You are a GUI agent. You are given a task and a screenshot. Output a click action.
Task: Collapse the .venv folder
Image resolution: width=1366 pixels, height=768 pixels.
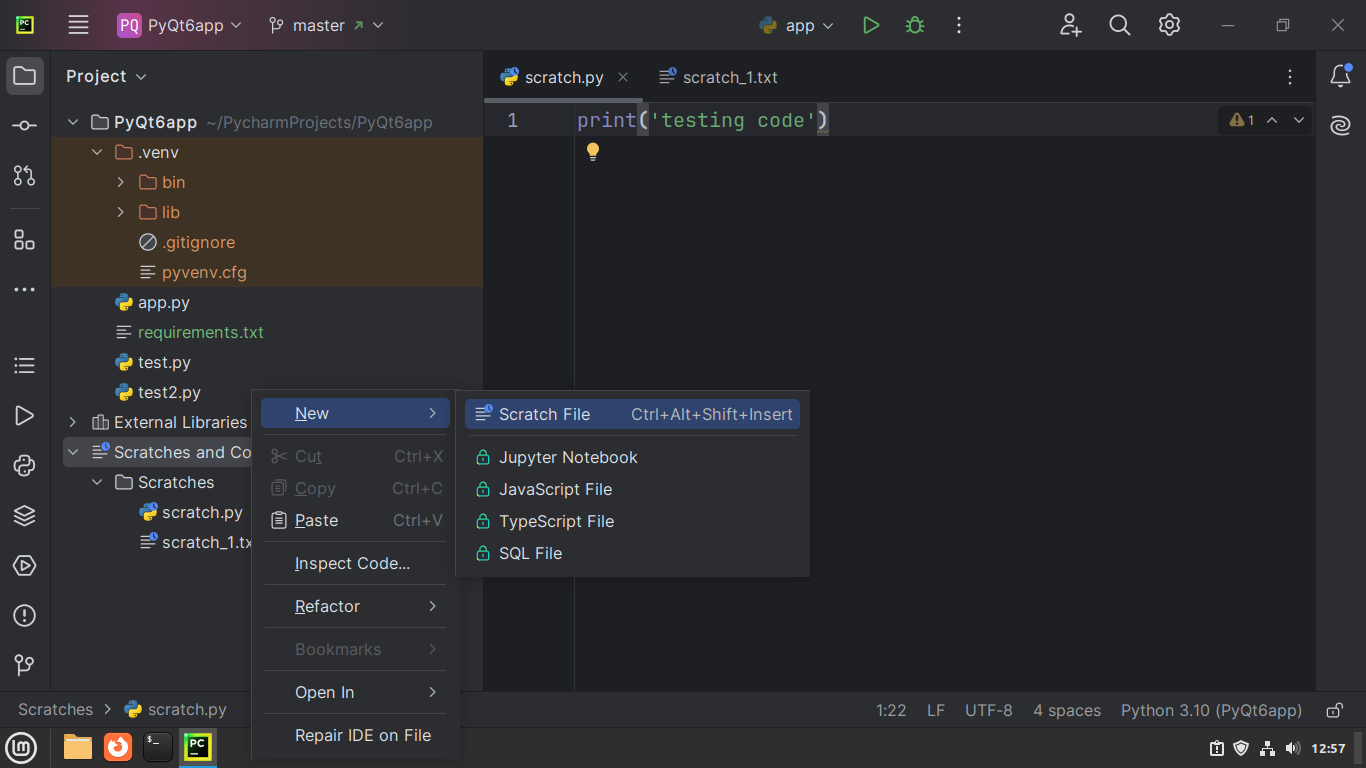tap(97, 152)
